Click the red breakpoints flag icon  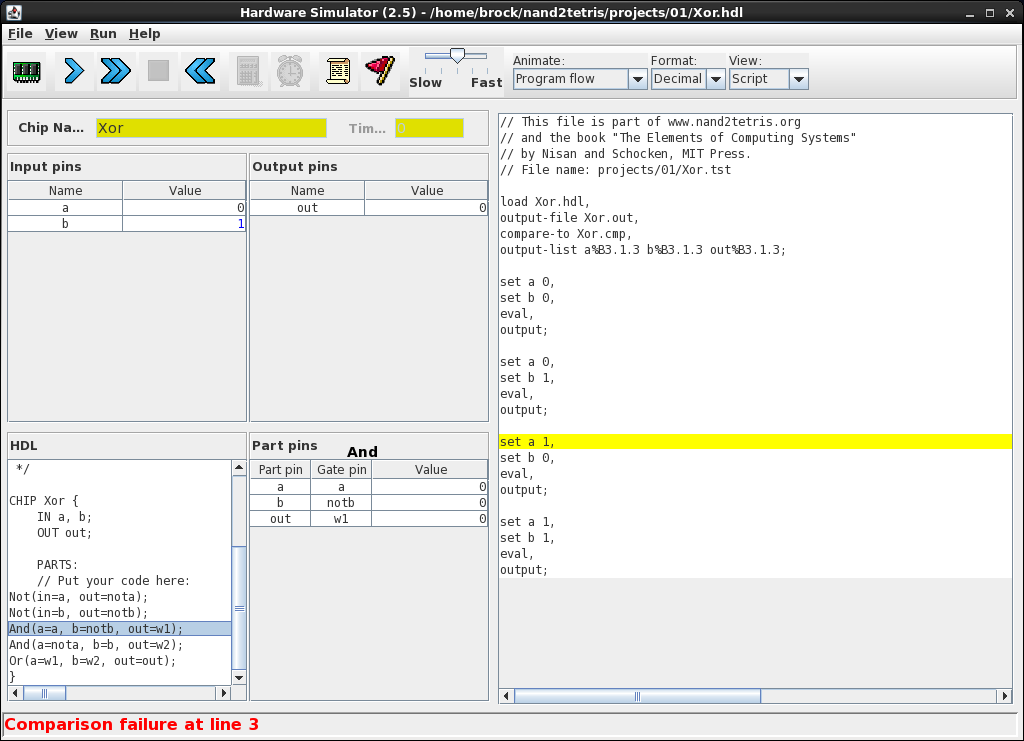tap(380, 71)
